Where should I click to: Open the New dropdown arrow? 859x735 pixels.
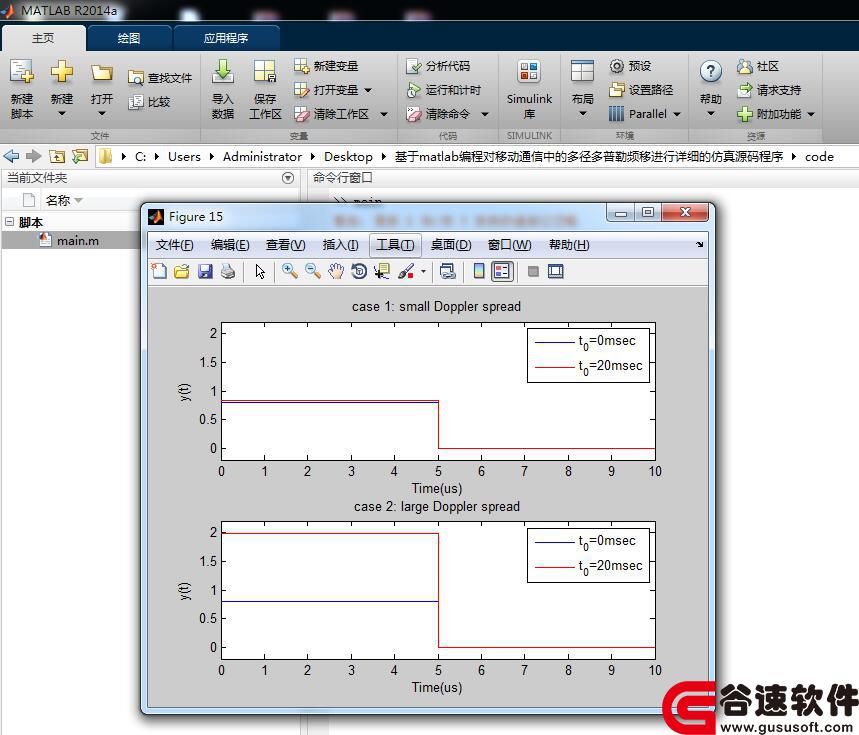(x=61, y=114)
